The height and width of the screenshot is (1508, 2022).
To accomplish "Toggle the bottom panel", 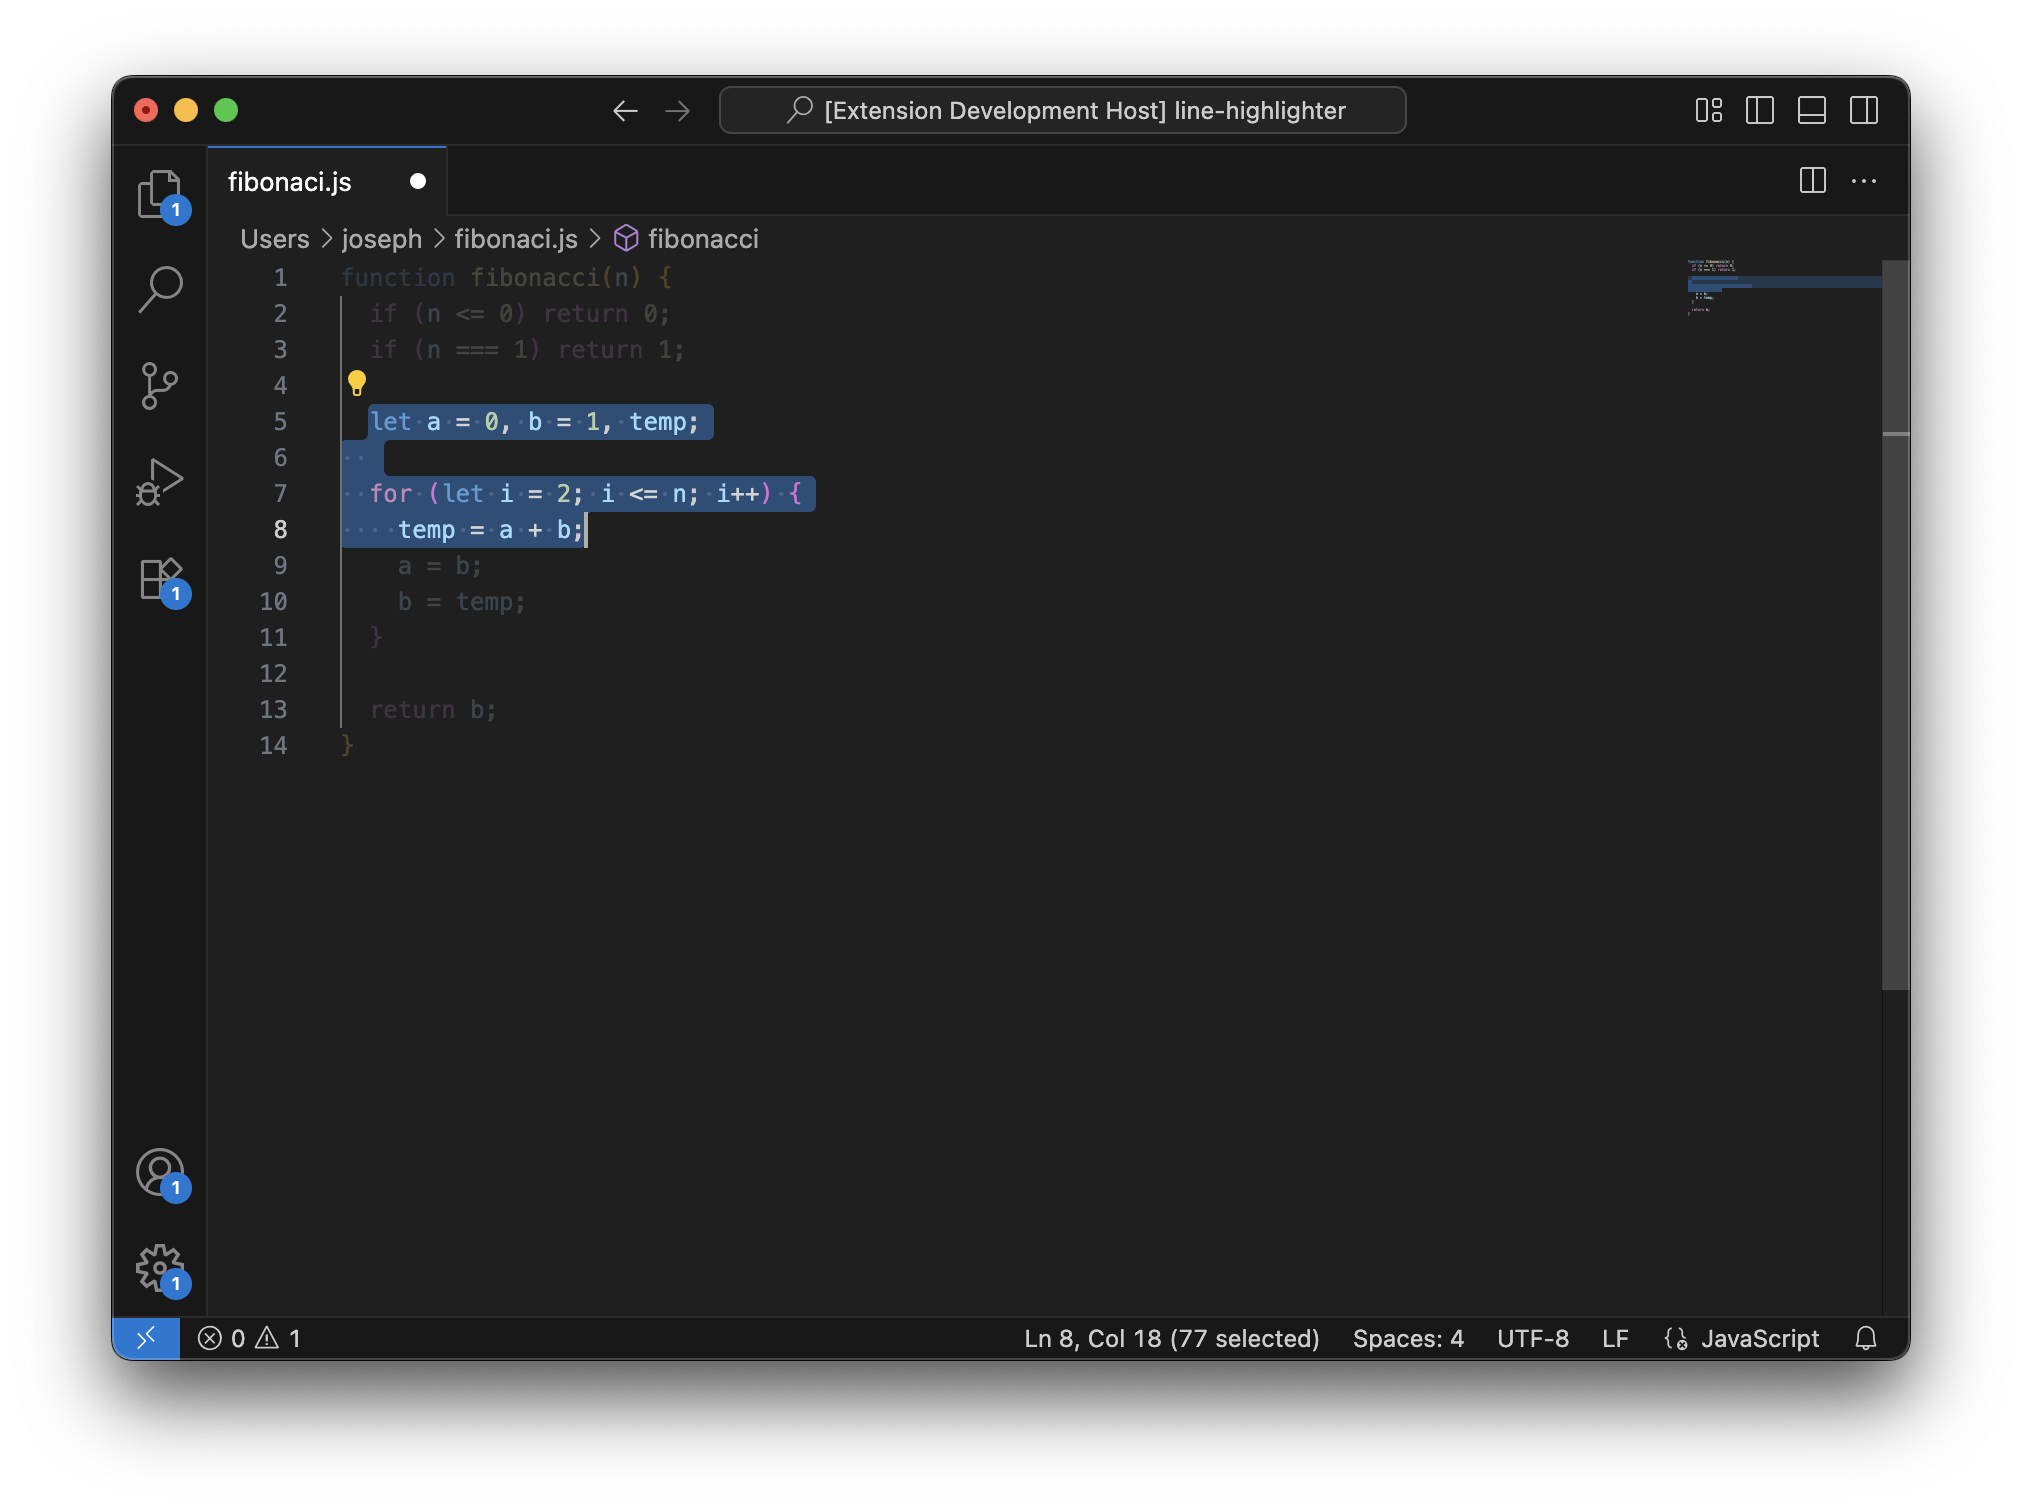I will (x=1812, y=110).
